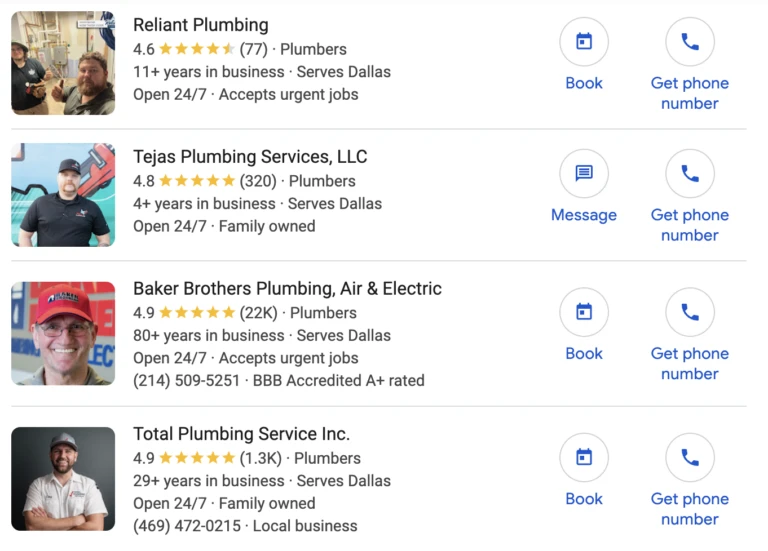Click the Get phone number label for Reliant Plumbing
Viewport: 768px width, 551px height.
click(x=690, y=93)
